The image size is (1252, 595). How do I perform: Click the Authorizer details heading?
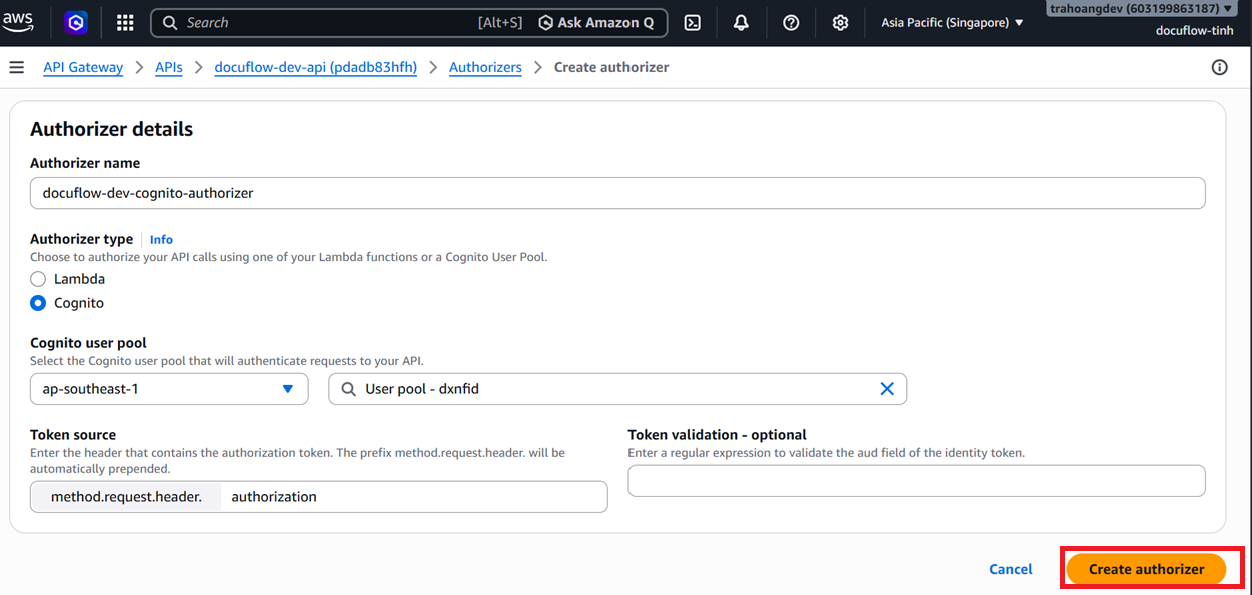point(111,129)
